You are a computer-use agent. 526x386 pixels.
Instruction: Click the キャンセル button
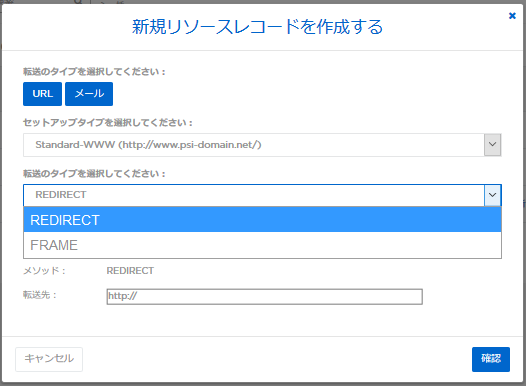49,359
